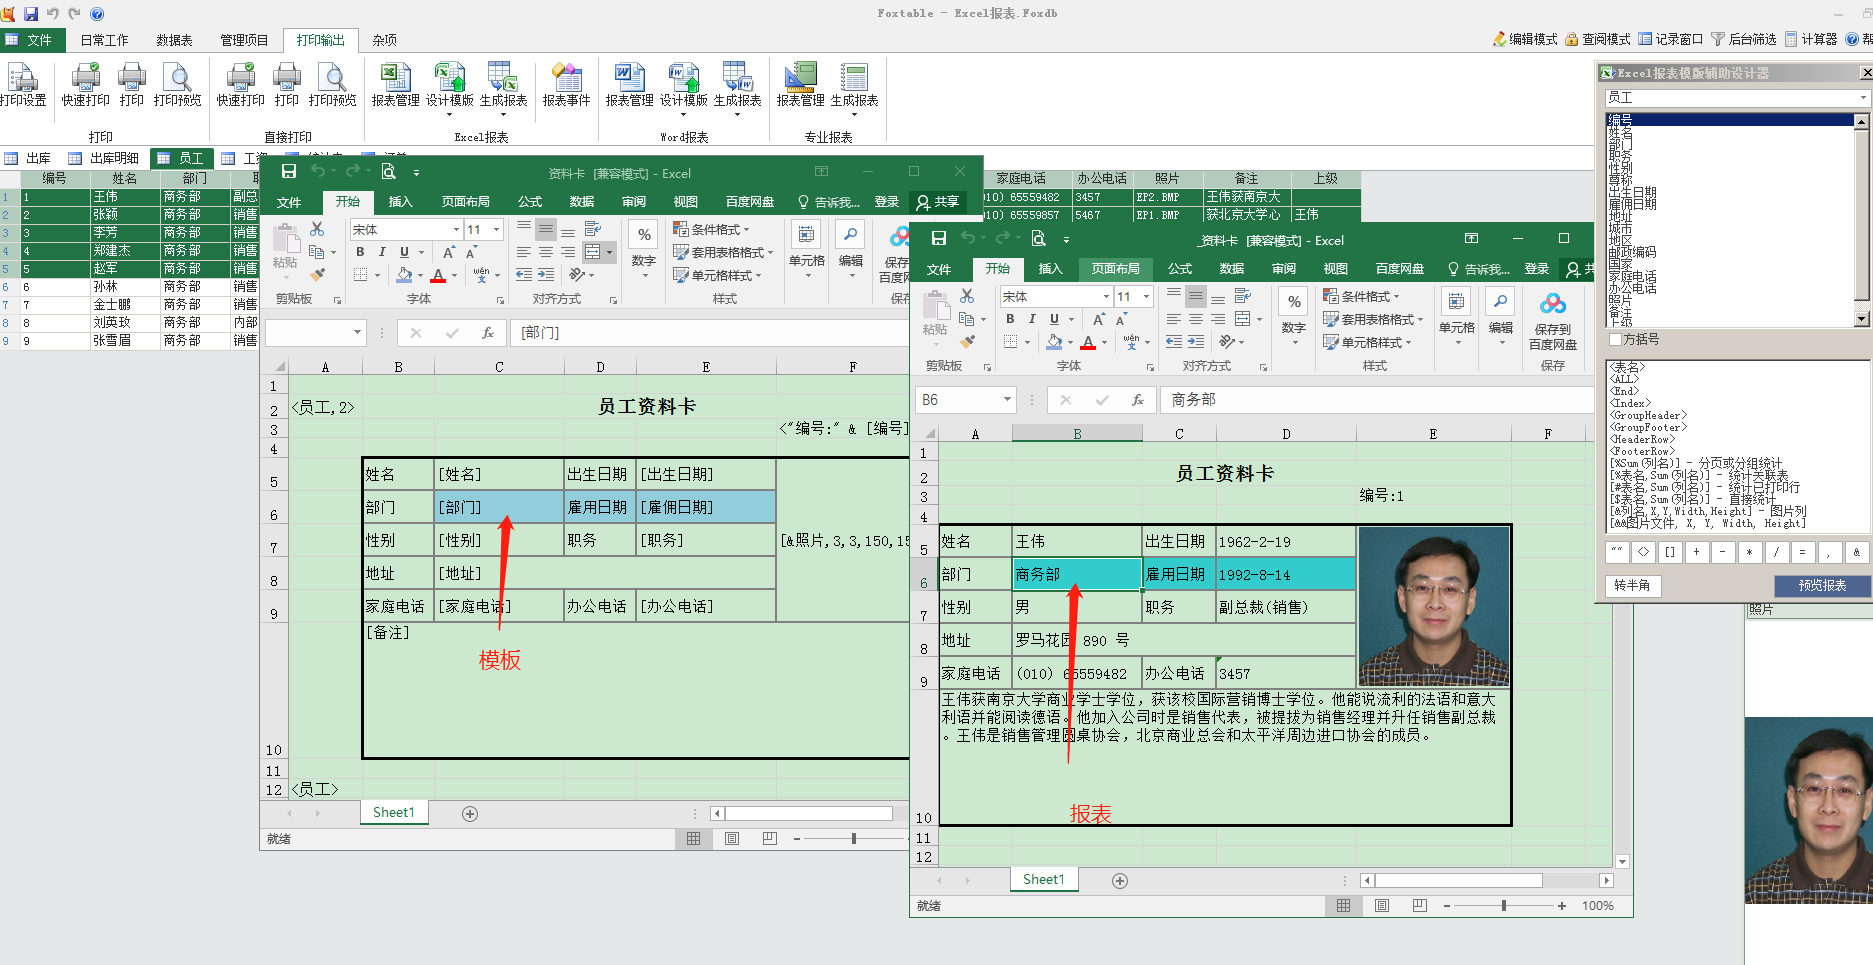Open 打印设置 print settings icon
The width and height of the screenshot is (1873, 965).
click(23, 84)
